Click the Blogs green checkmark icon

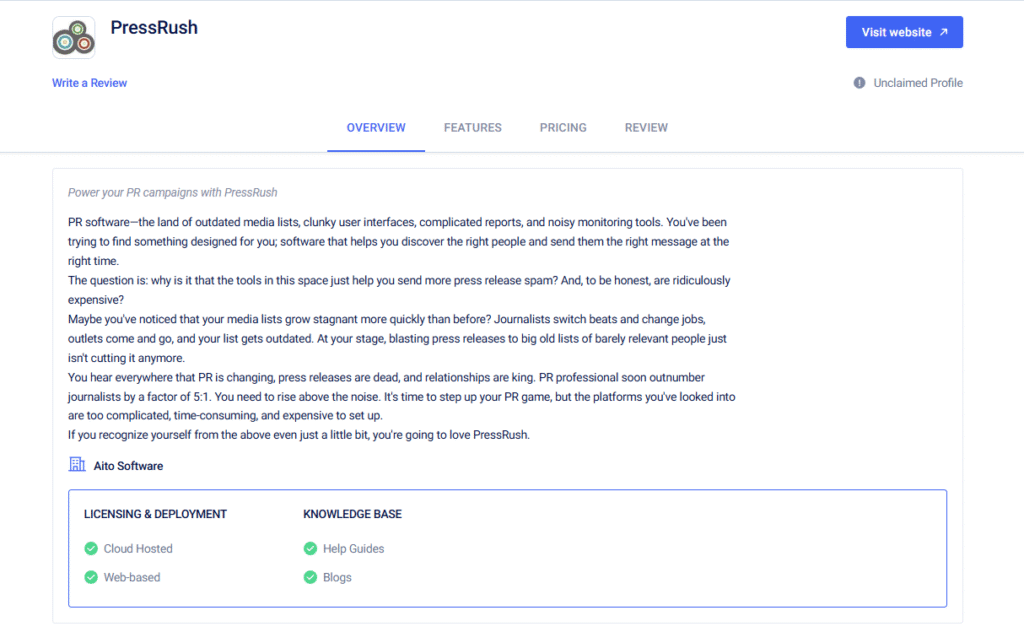click(310, 577)
